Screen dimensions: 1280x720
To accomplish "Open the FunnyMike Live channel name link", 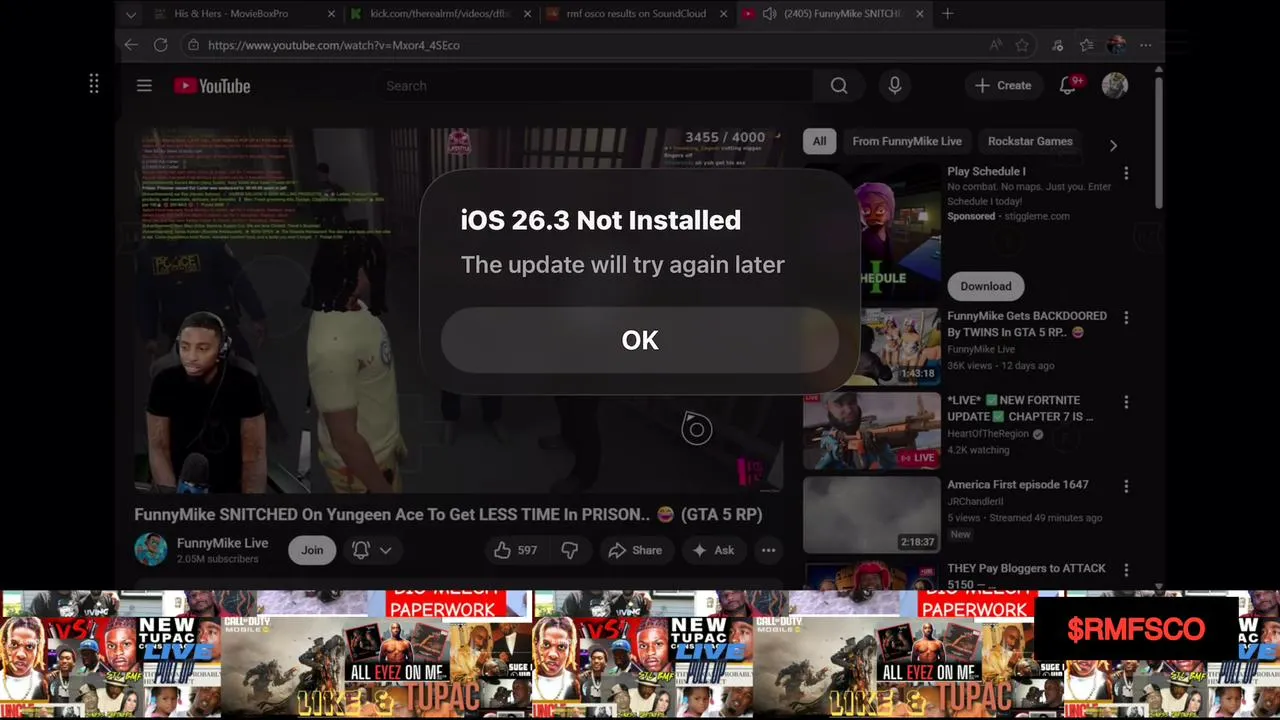I will (222, 543).
